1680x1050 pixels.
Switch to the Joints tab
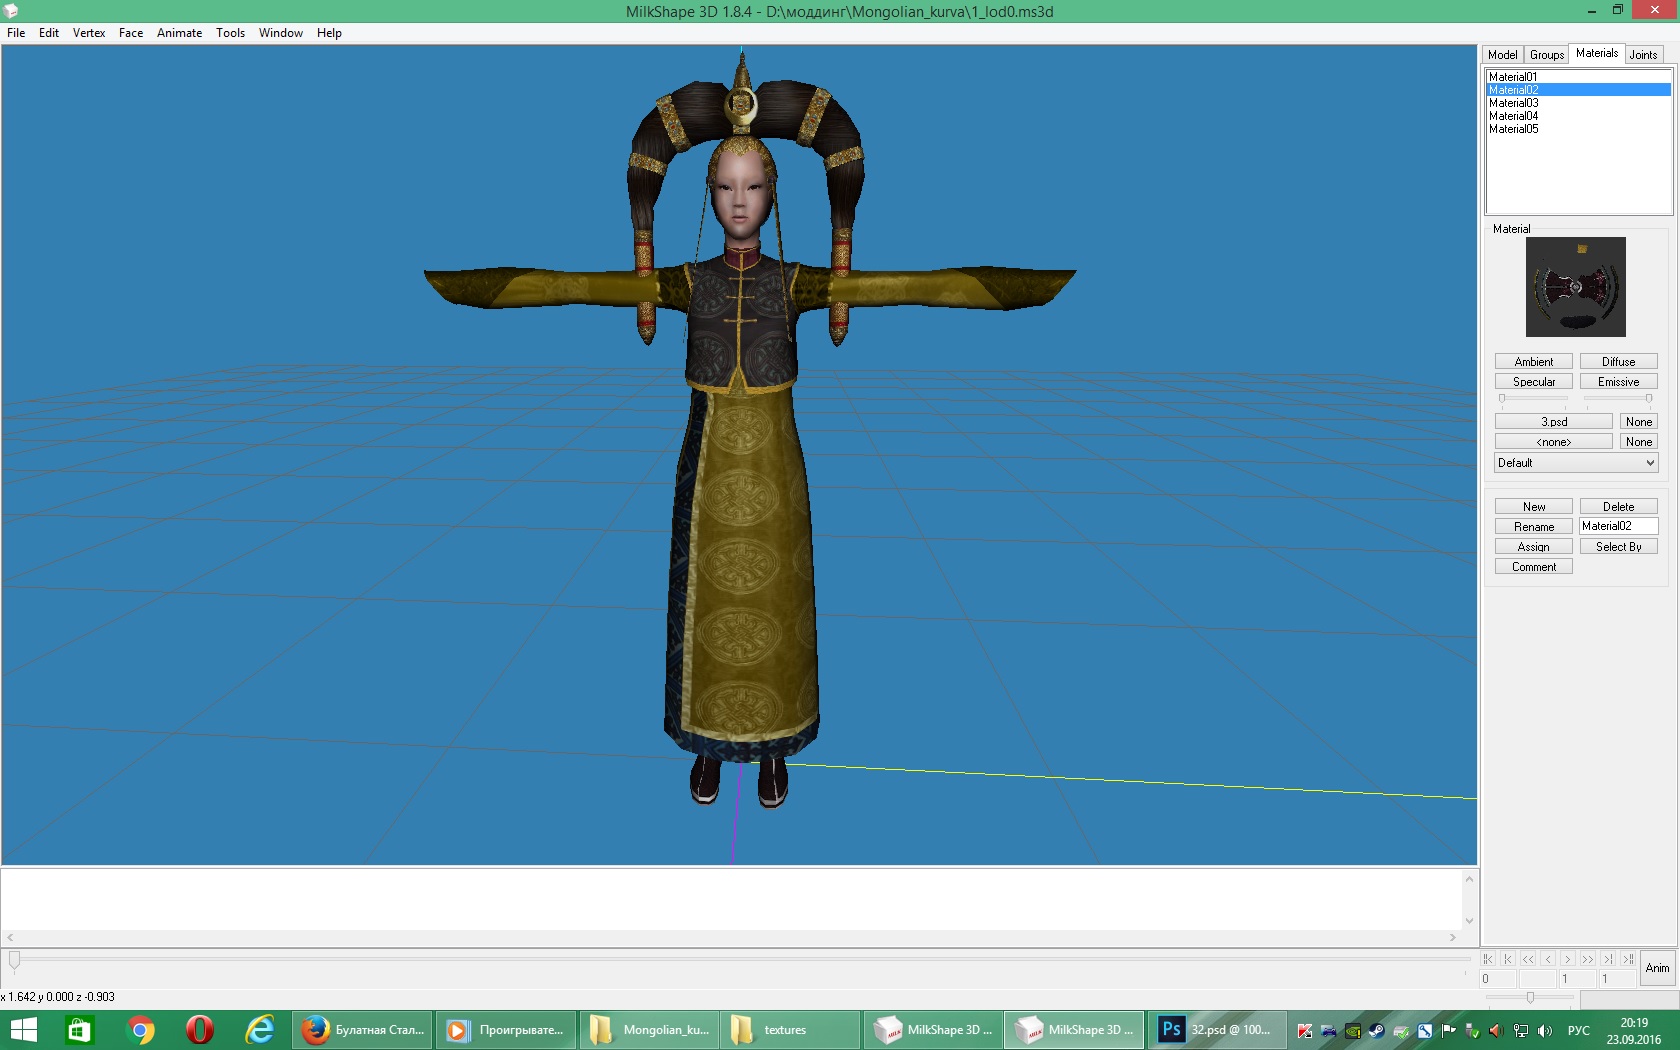[1644, 55]
